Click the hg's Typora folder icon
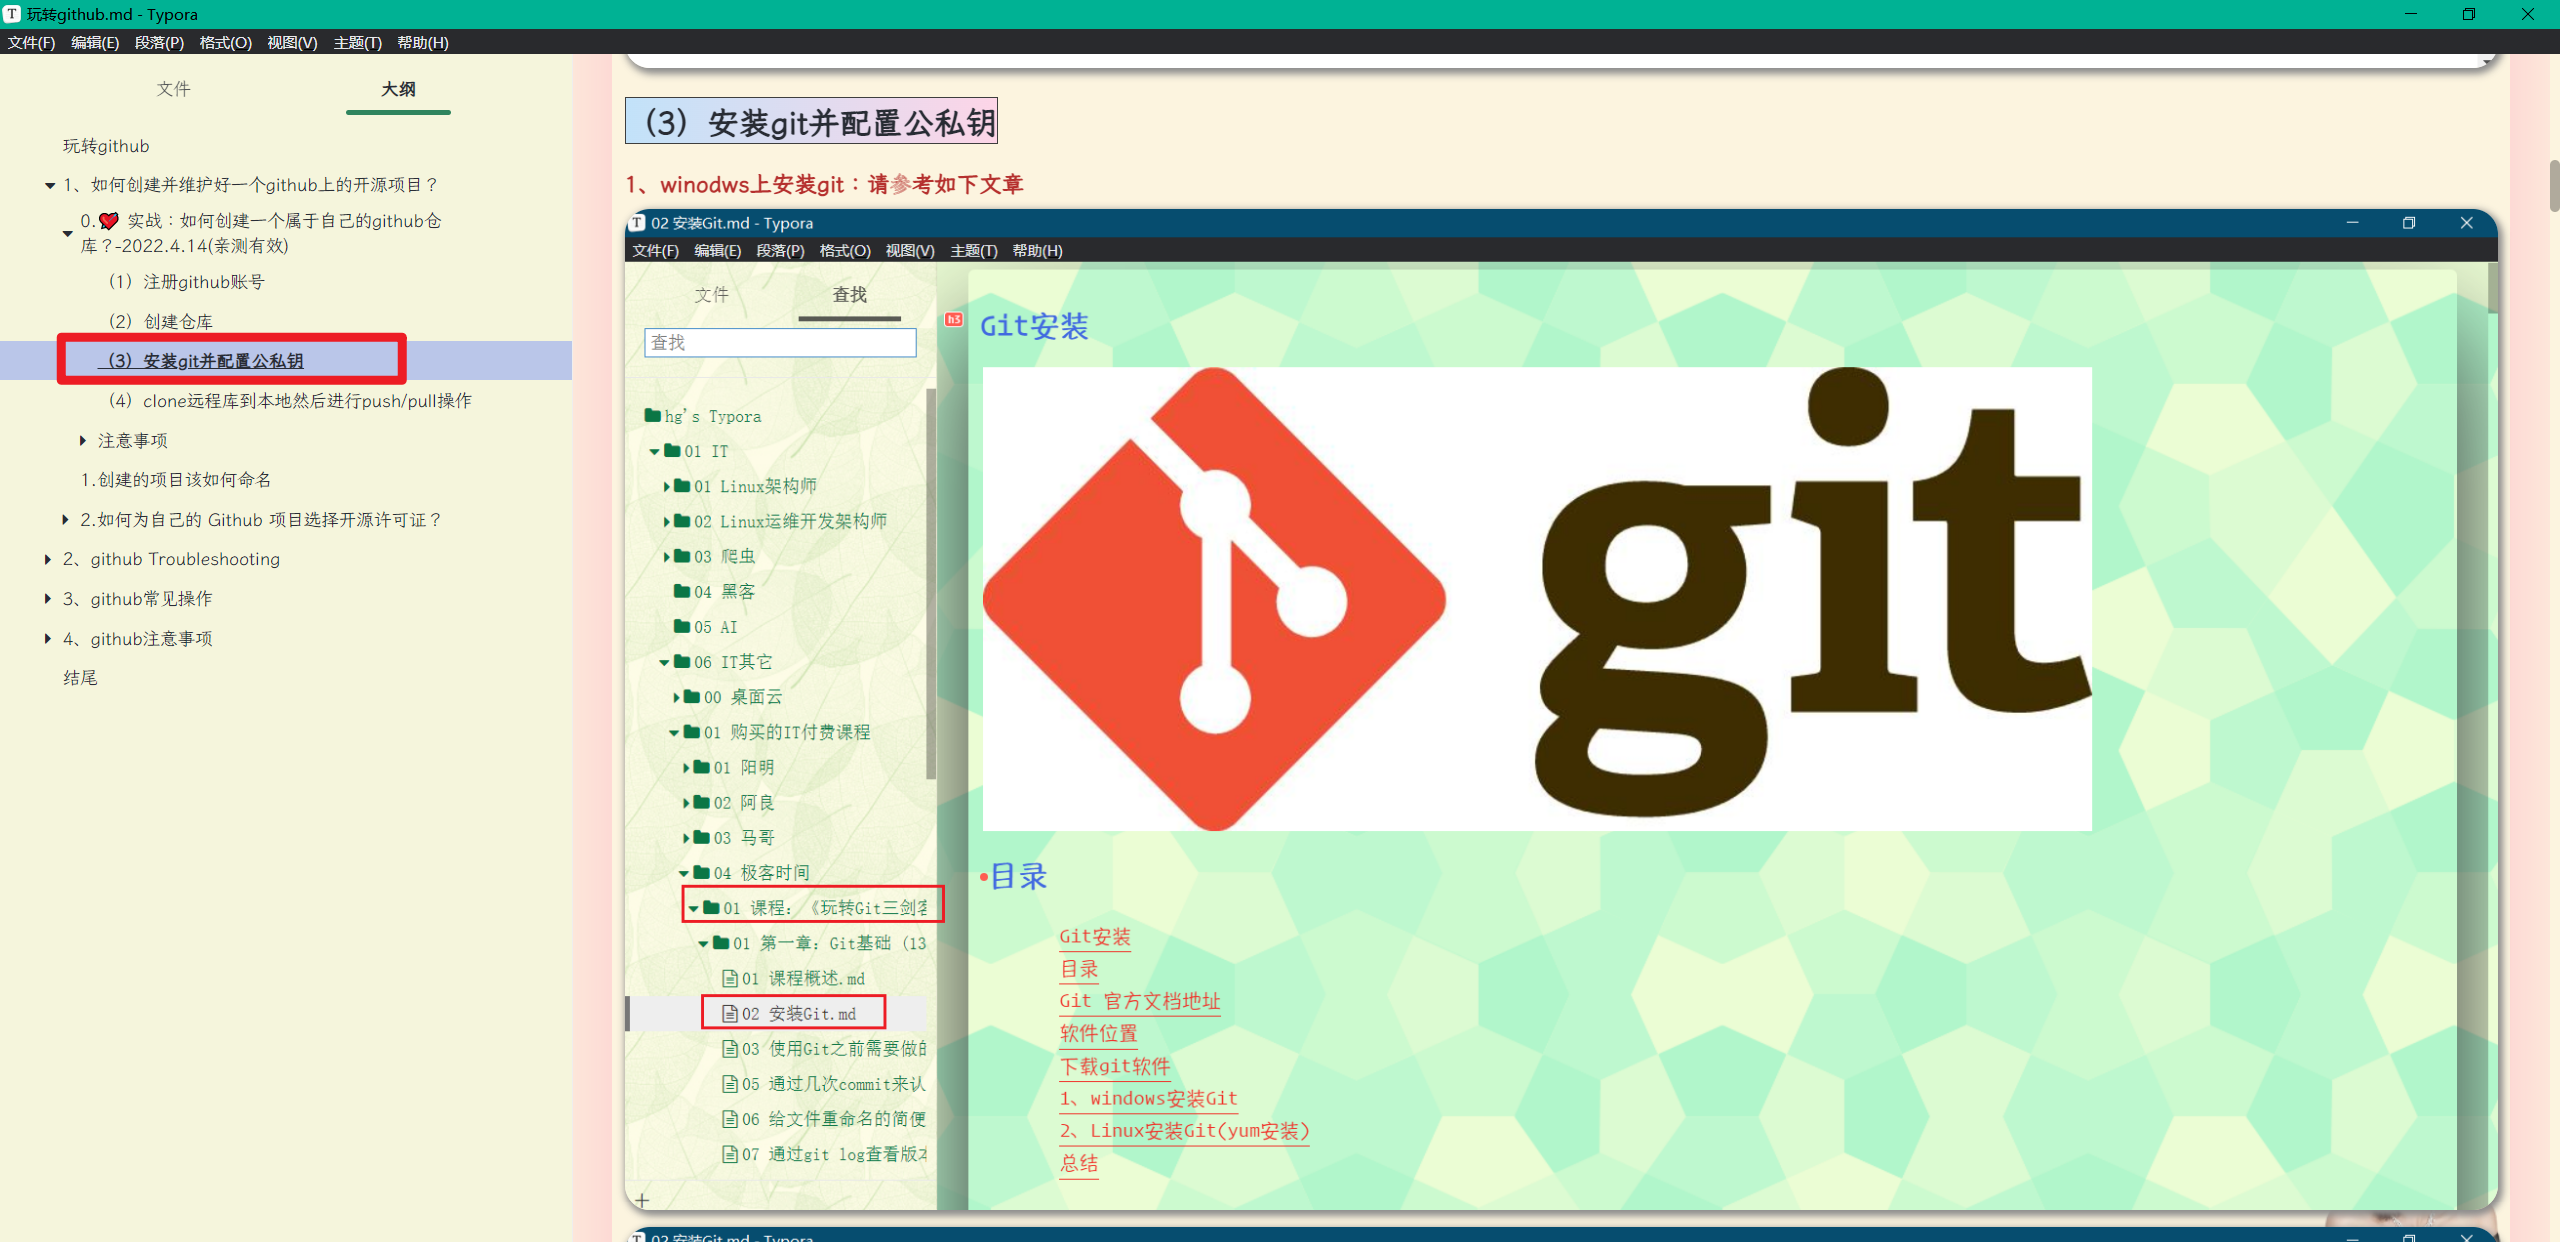Viewport: 2560px width, 1242px height. click(x=653, y=415)
